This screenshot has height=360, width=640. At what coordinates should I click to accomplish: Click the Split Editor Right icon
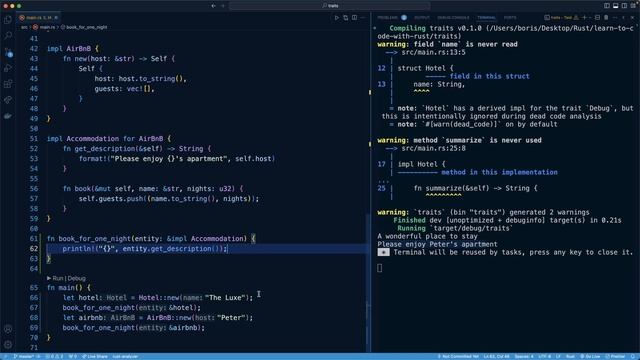pos(354,18)
